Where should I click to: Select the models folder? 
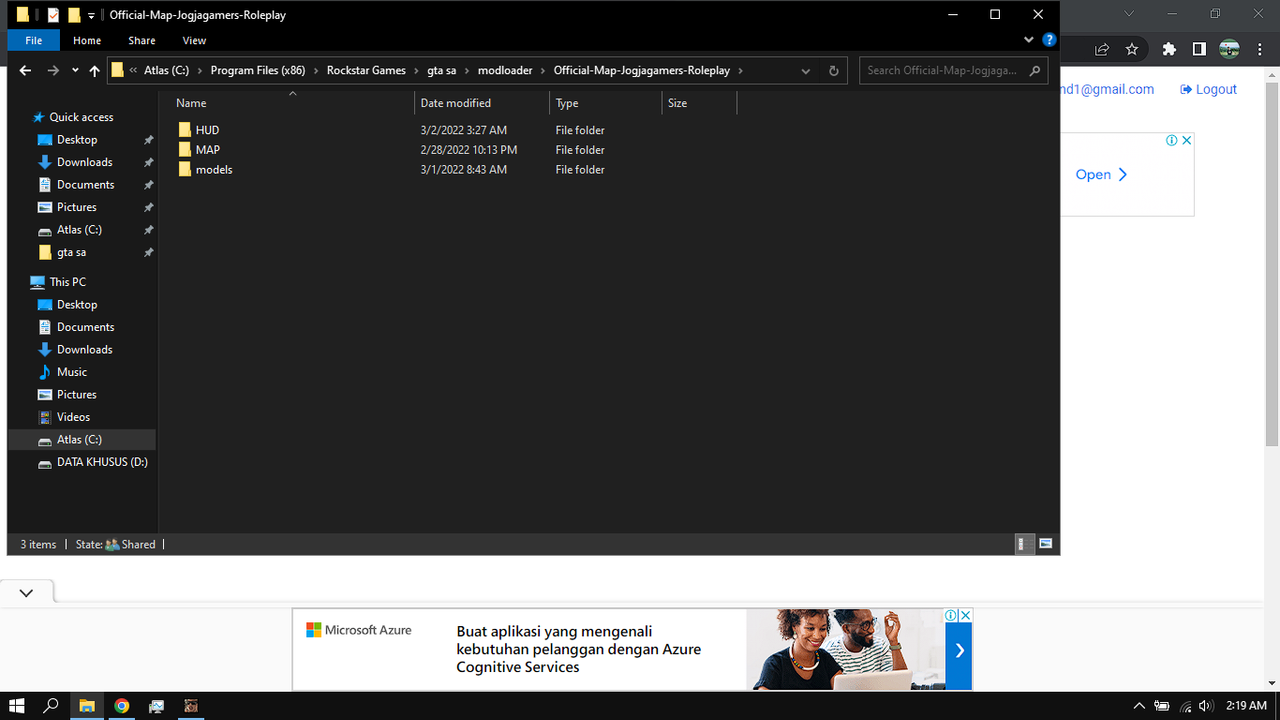pos(214,170)
